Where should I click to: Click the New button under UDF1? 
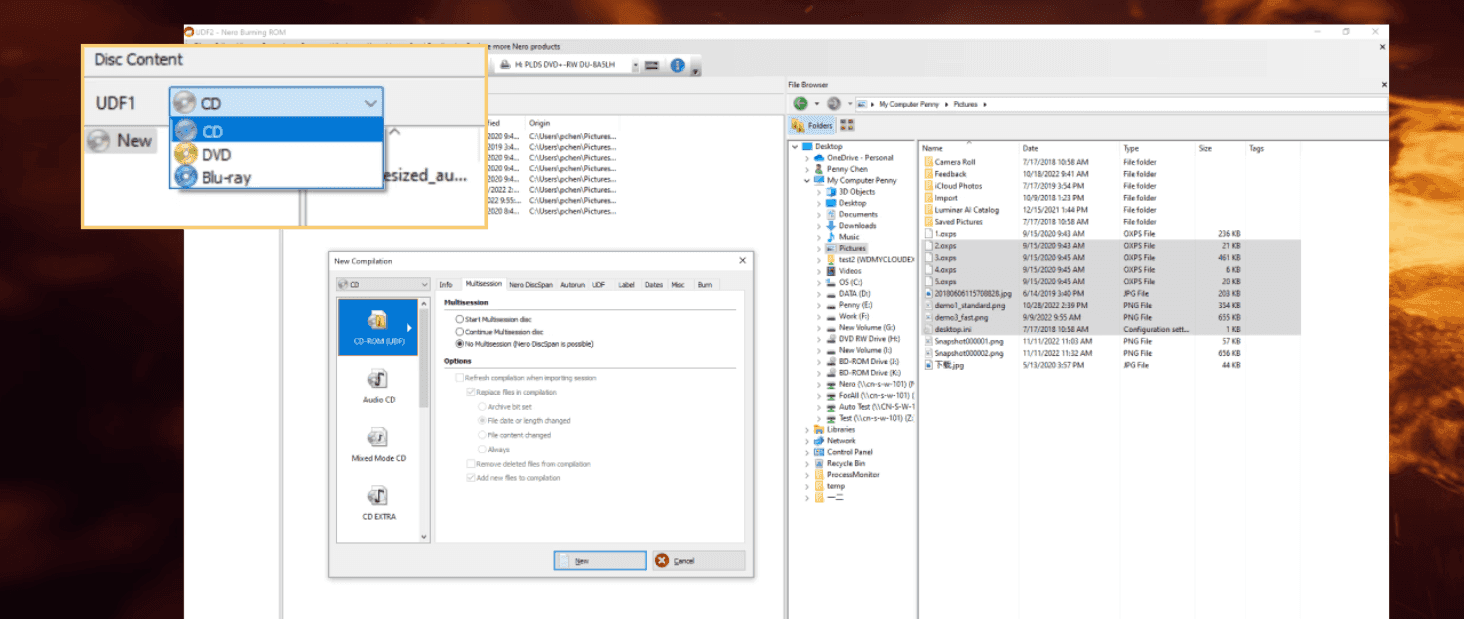tap(120, 141)
